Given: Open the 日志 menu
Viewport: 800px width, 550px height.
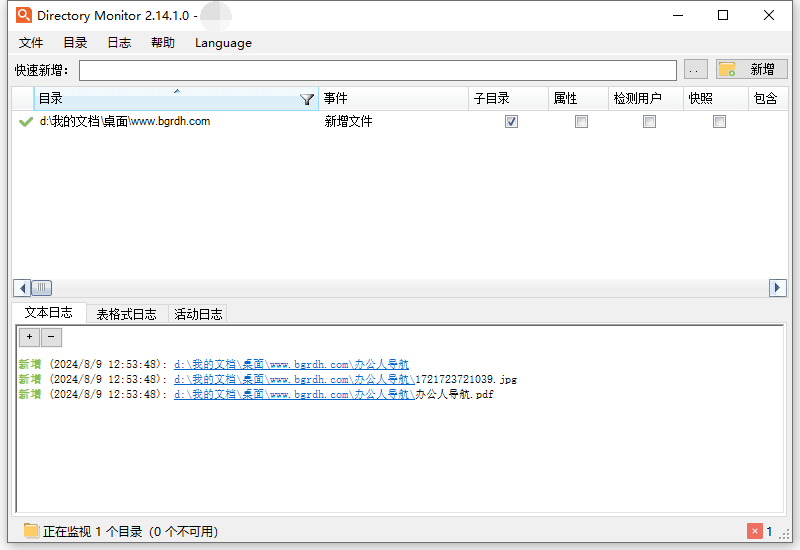Looking at the screenshot, I should click(119, 43).
